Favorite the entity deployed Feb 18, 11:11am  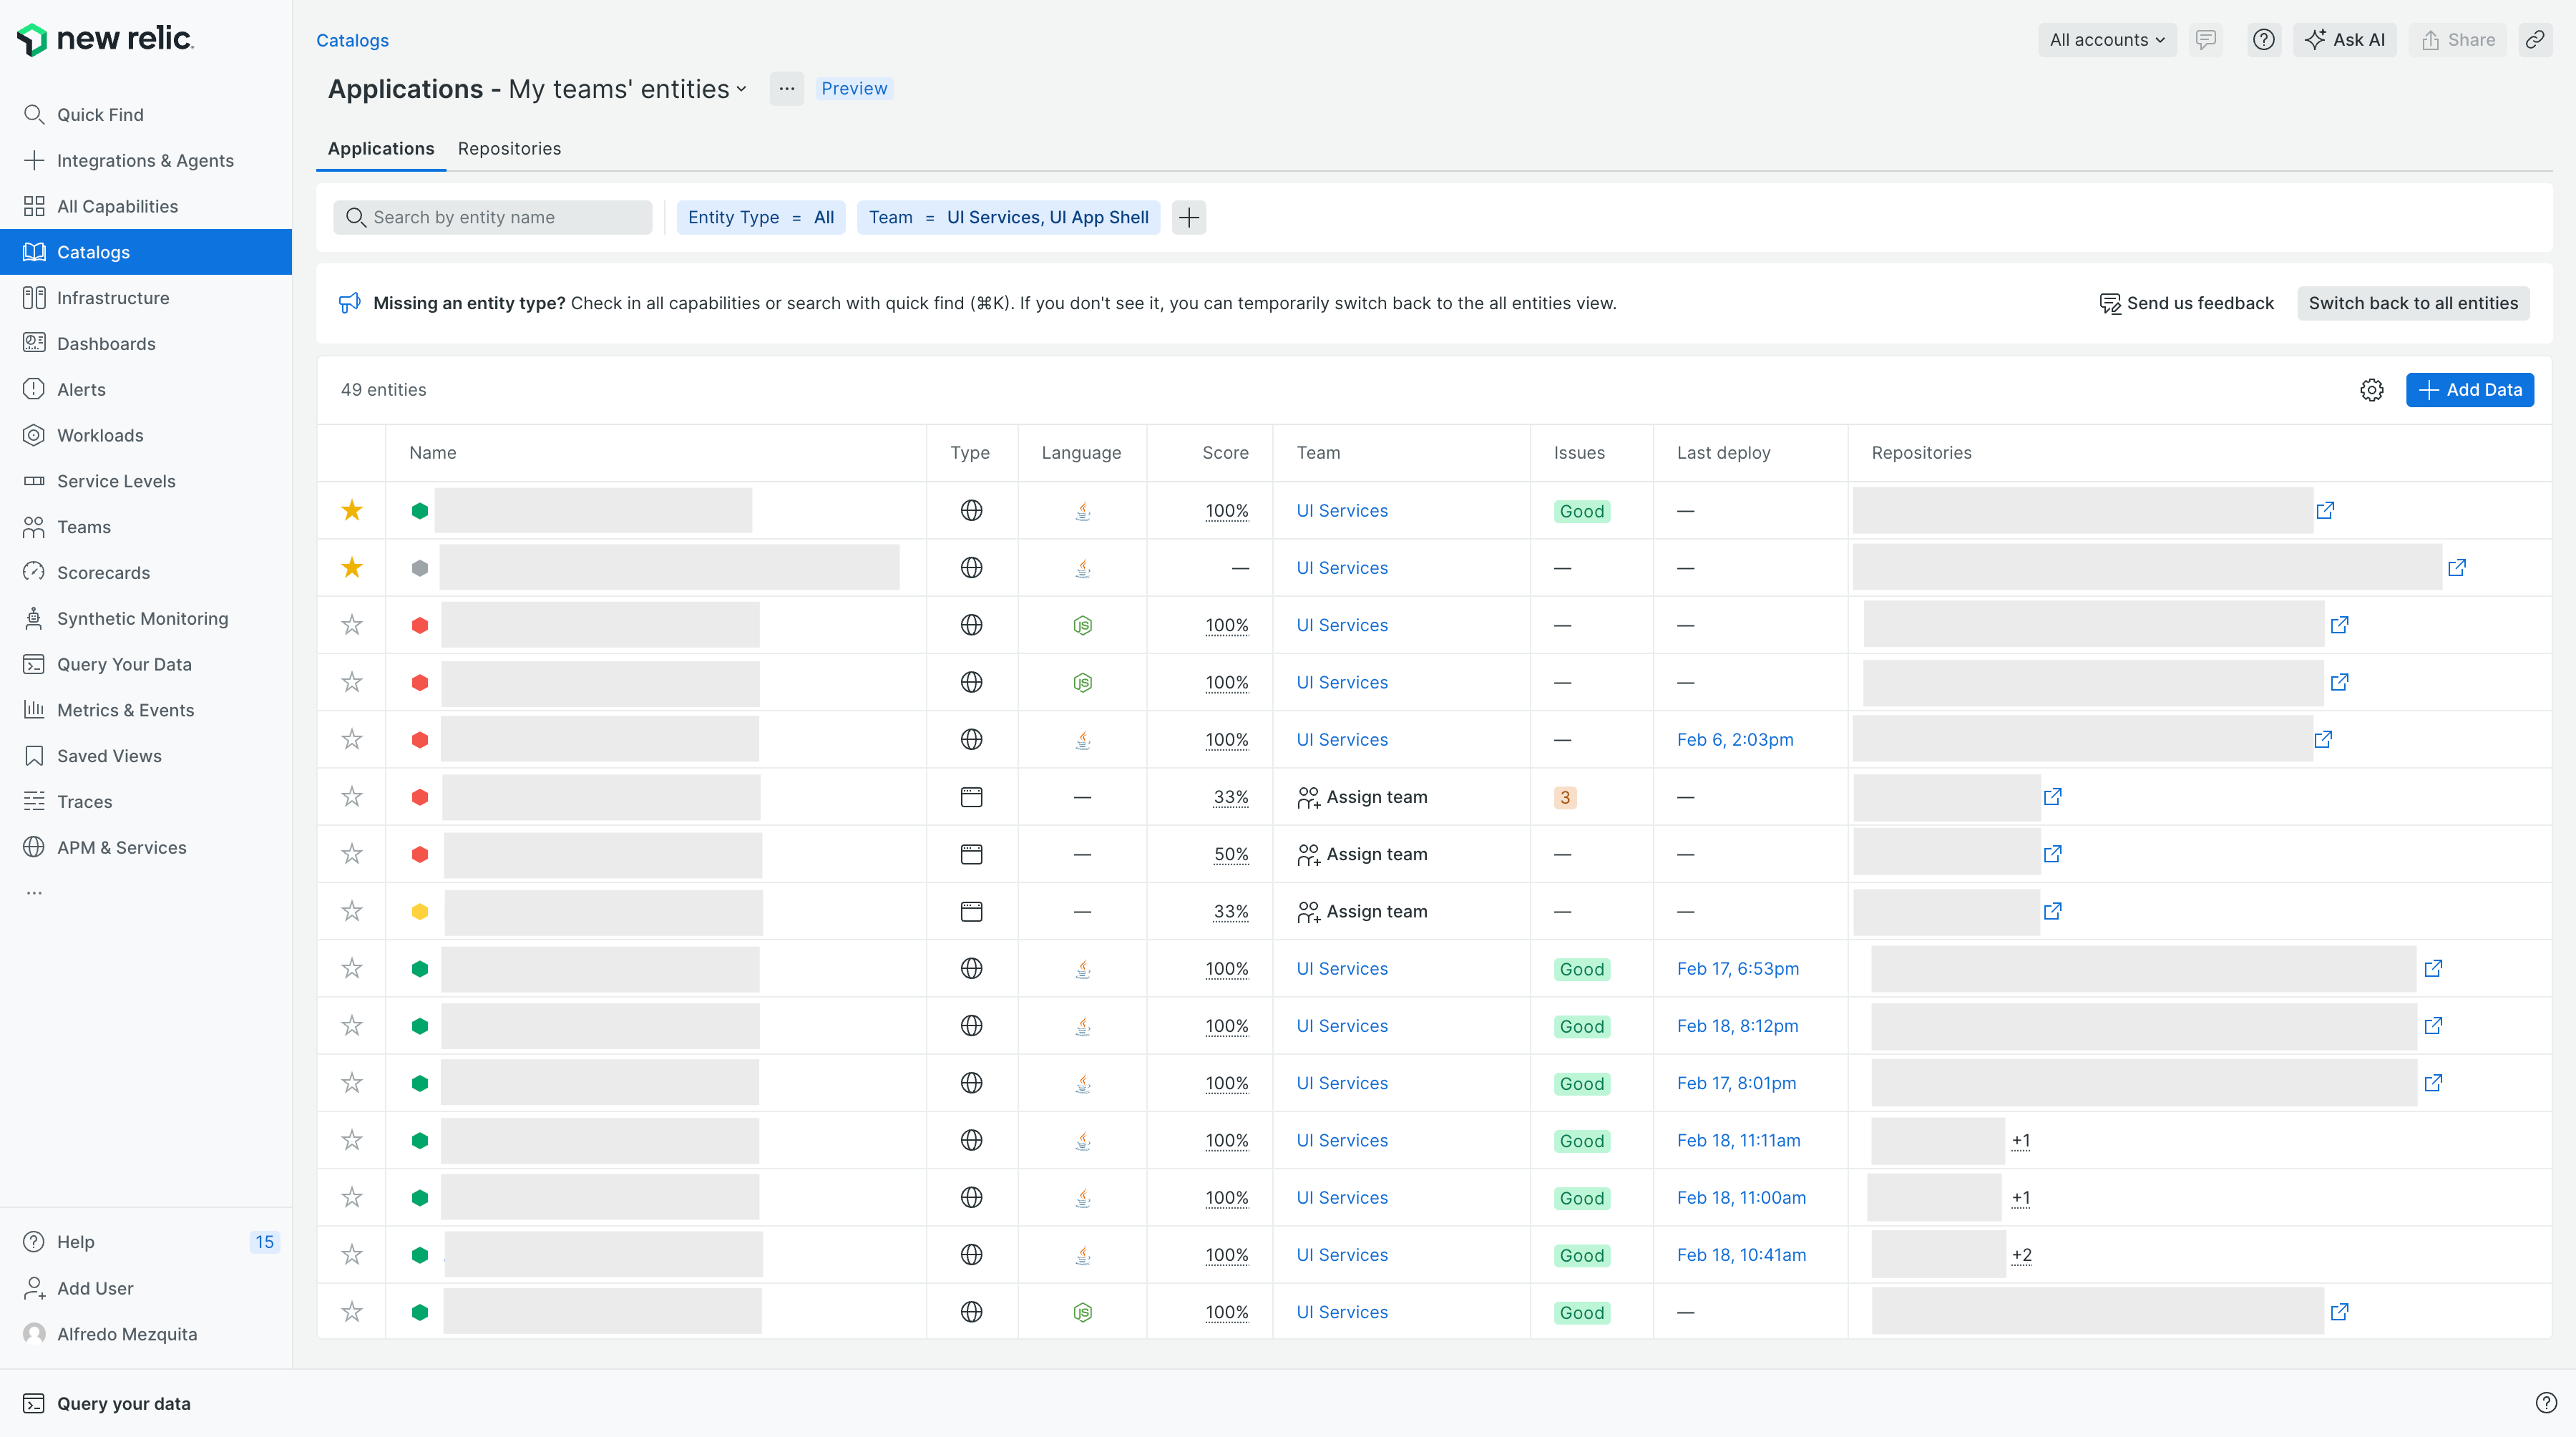click(352, 1141)
